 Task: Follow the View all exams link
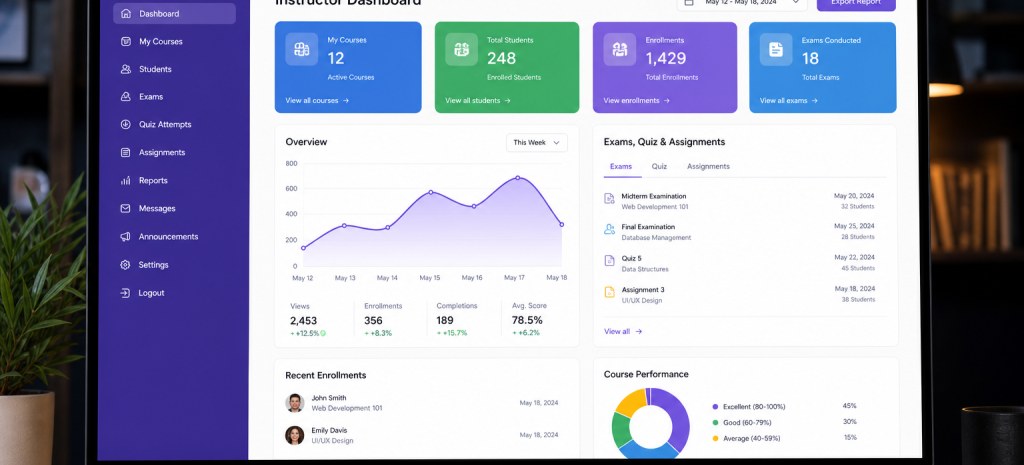pyautogui.click(x=789, y=101)
